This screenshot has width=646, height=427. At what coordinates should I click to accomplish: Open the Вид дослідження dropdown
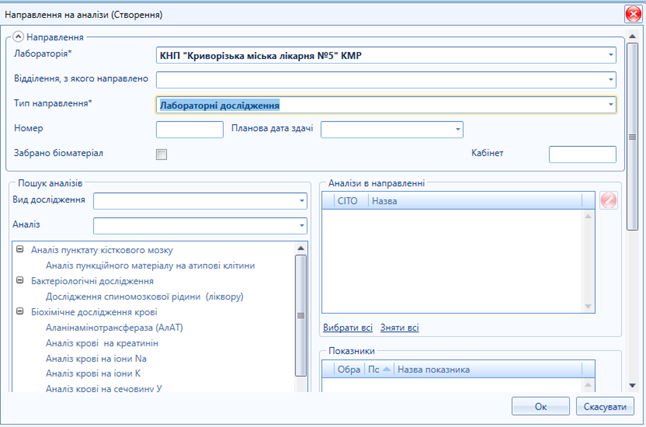[302, 201]
